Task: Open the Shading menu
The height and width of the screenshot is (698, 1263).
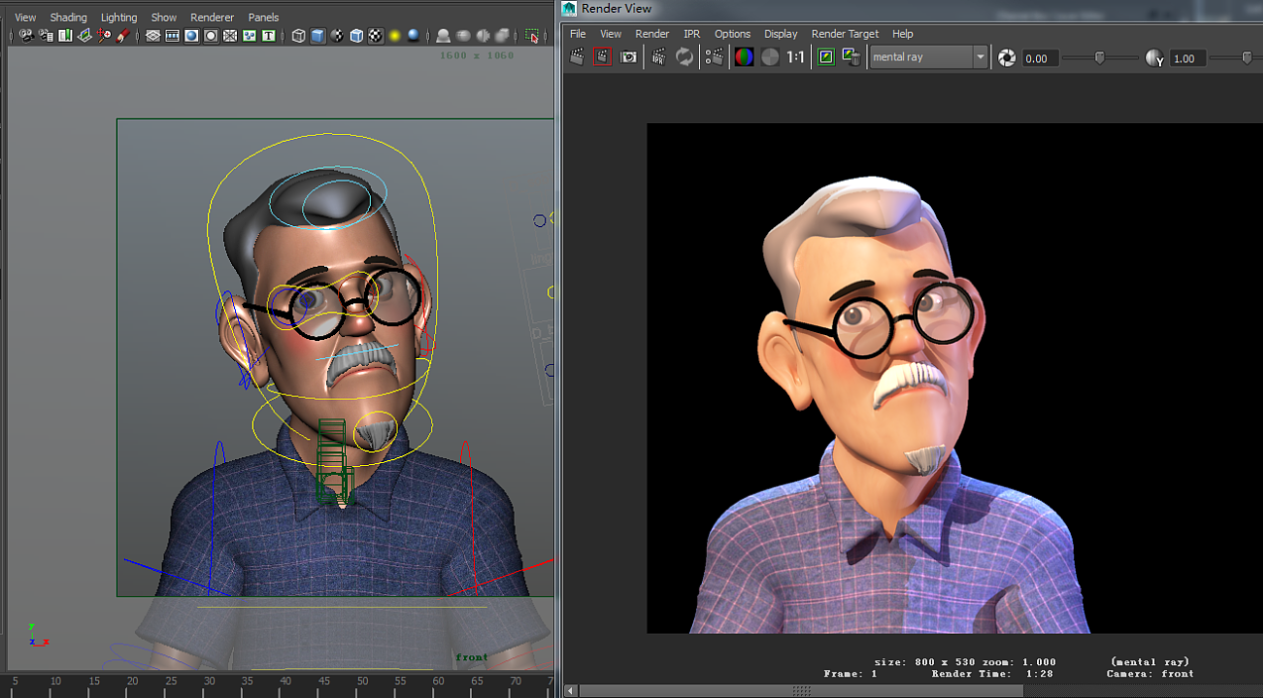Action: (69, 18)
